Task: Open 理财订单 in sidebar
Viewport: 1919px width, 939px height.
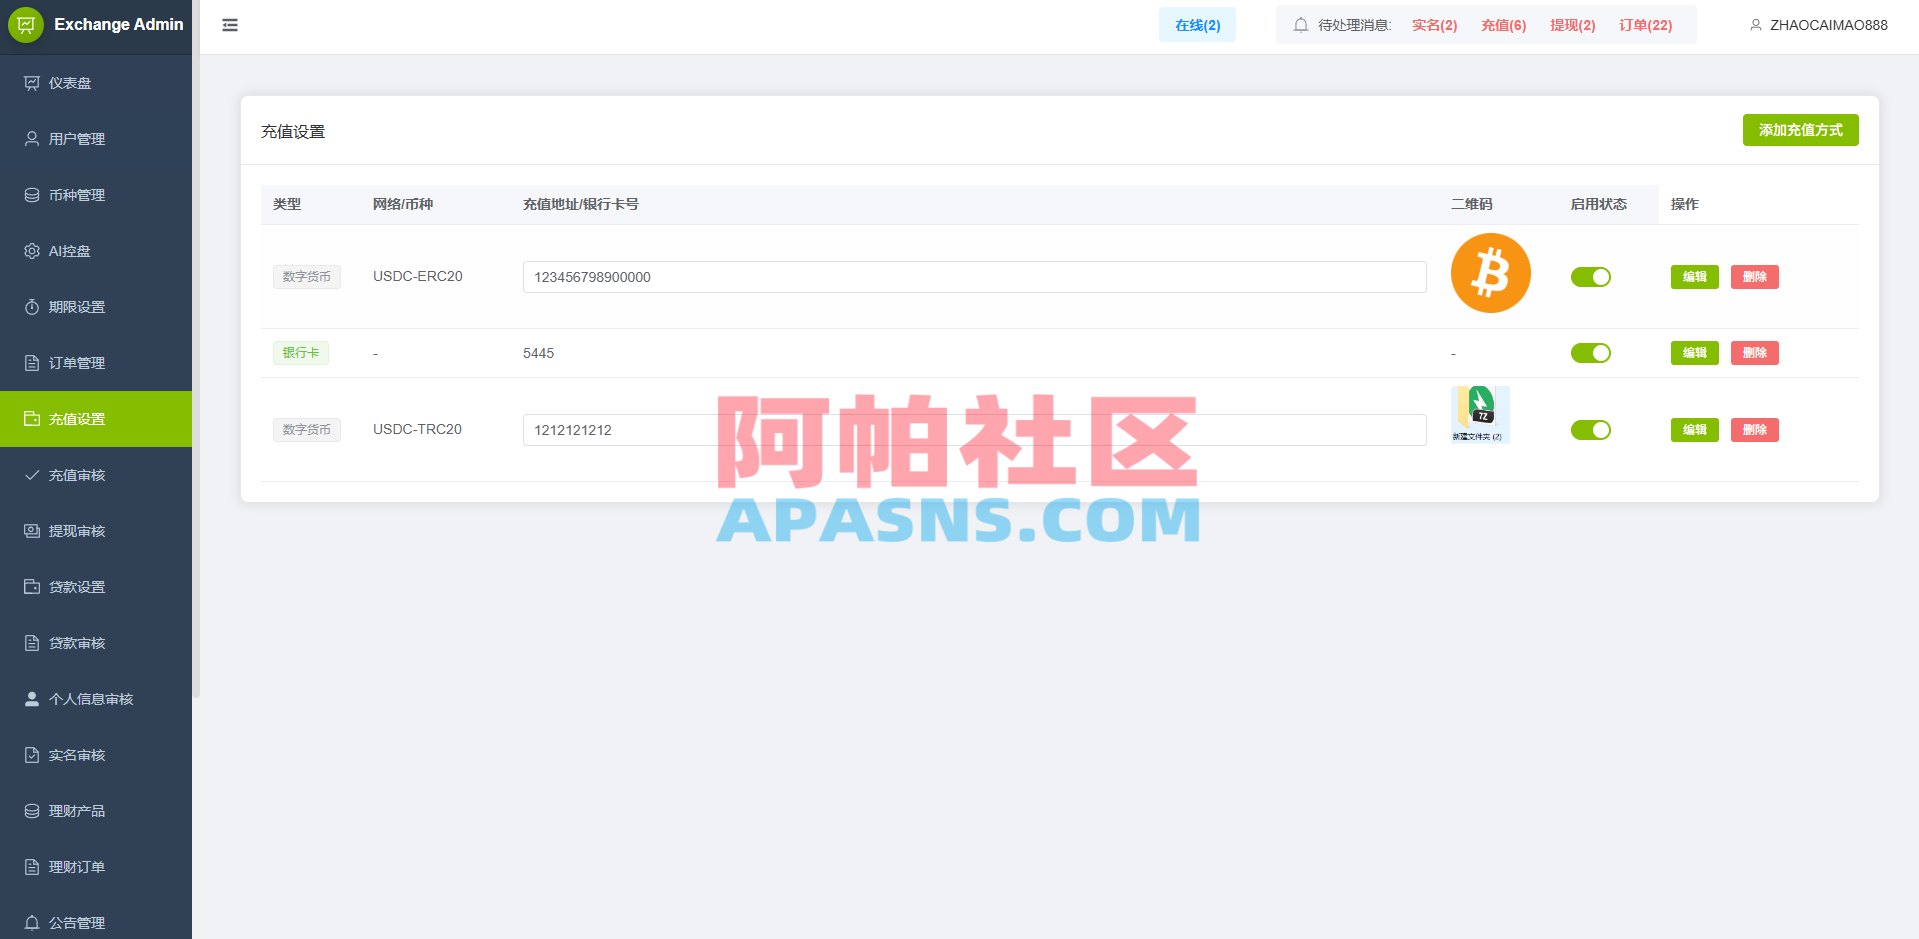Action: pos(96,867)
